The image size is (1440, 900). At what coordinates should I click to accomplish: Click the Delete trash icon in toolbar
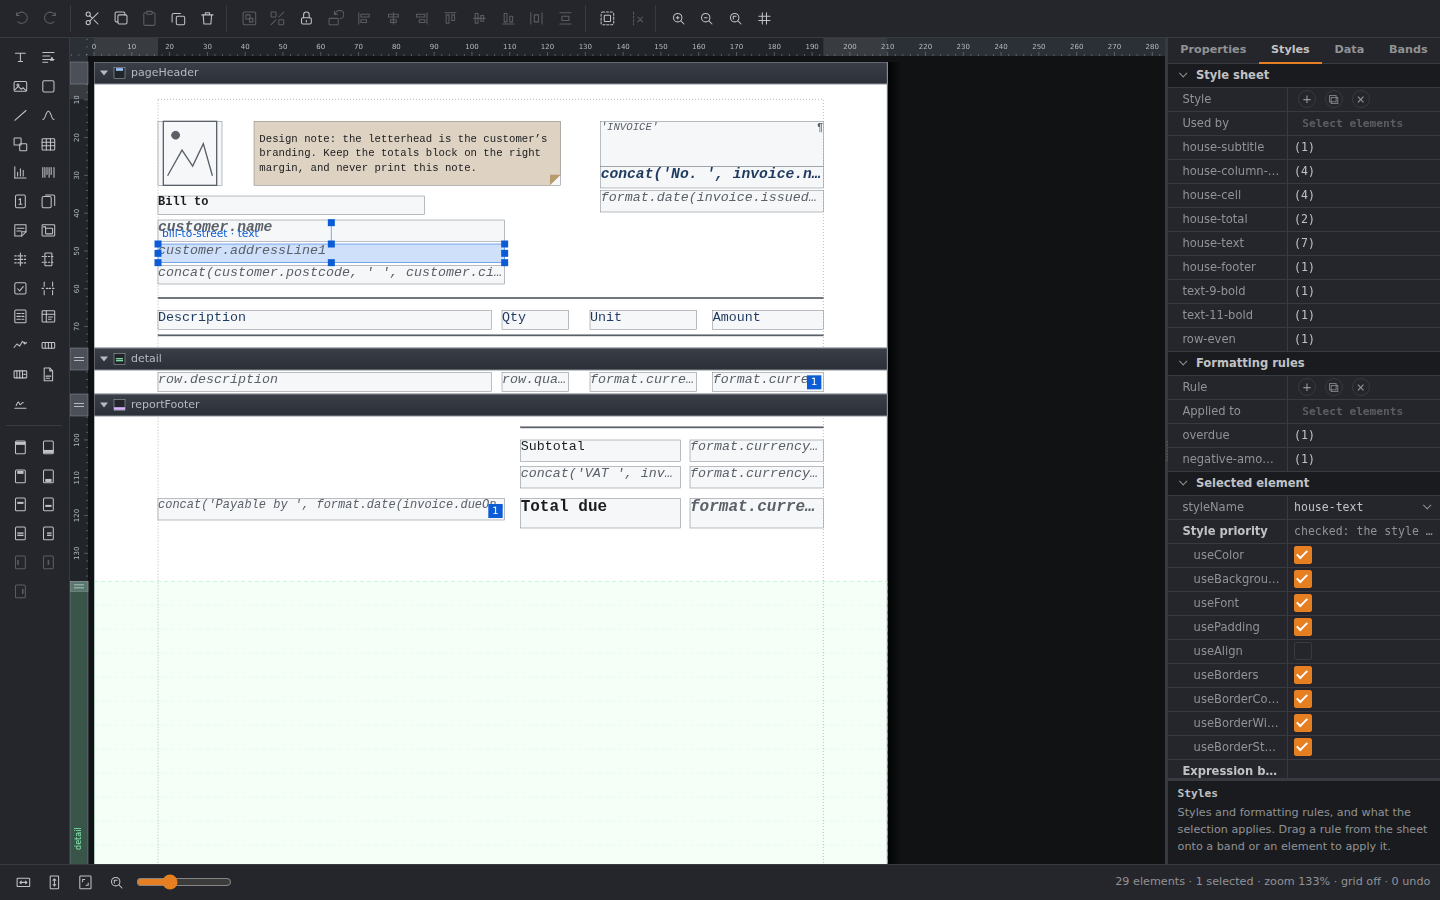pyautogui.click(x=207, y=18)
